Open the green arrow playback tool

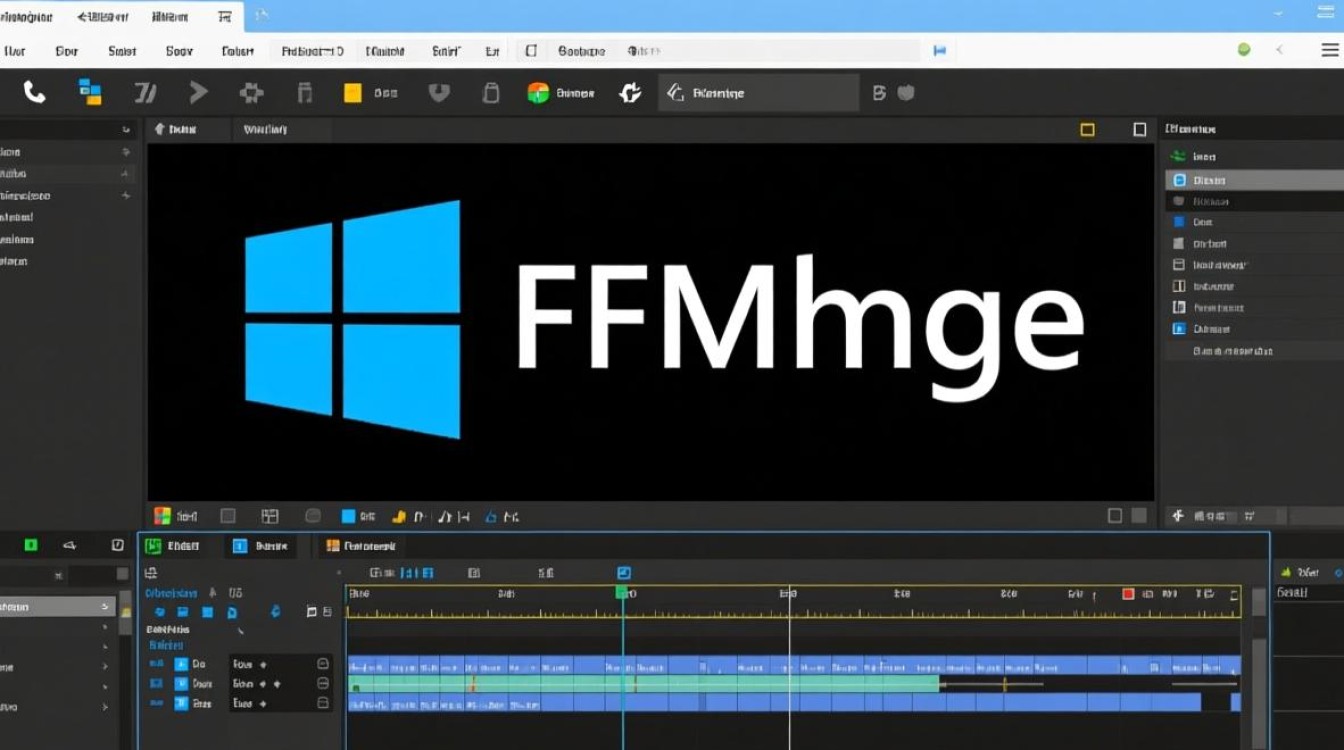(198, 92)
